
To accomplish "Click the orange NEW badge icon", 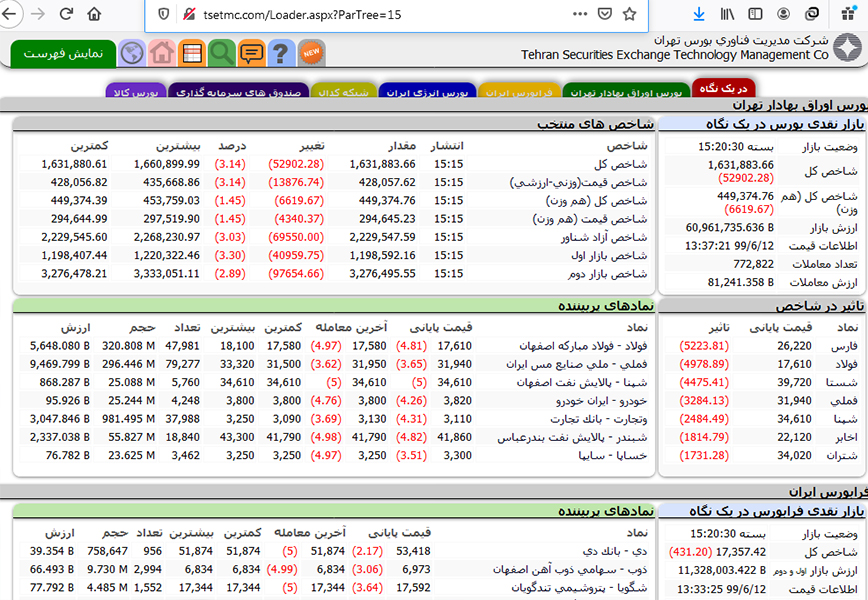I will pos(311,53).
